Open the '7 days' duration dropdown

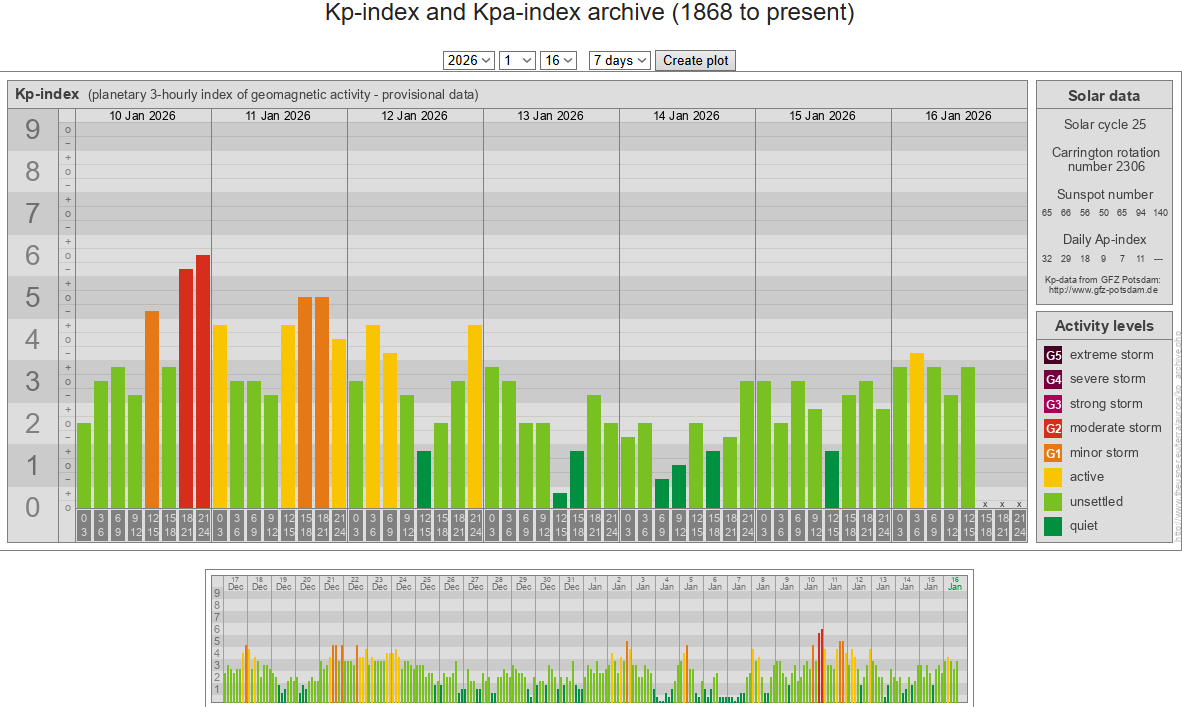pyautogui.click(x=620, y=60)
